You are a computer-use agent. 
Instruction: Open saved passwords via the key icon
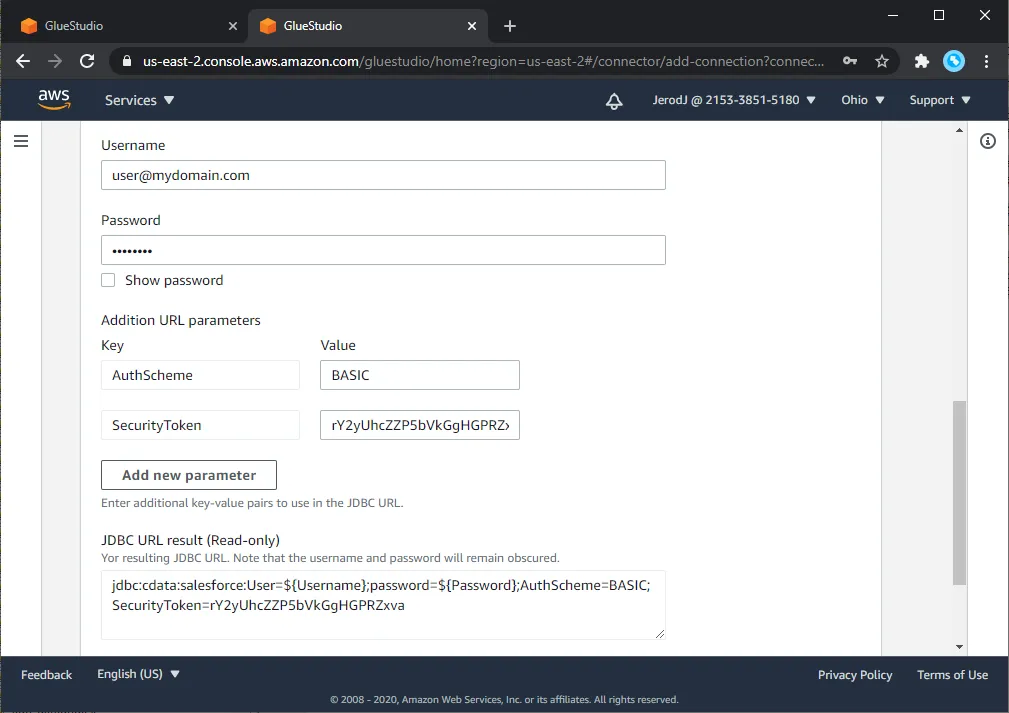pos(850,61)
